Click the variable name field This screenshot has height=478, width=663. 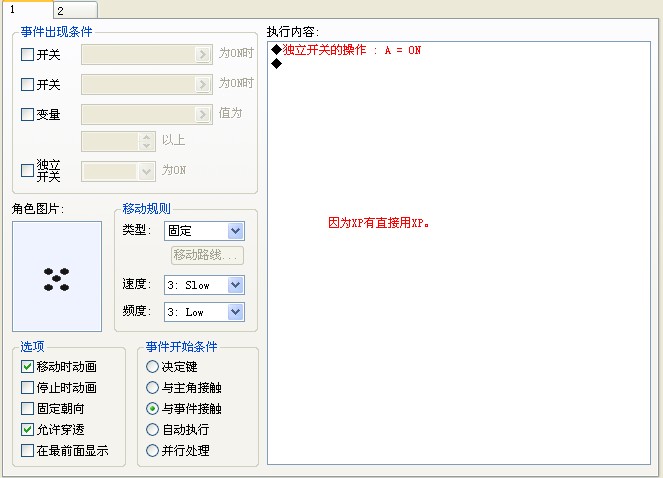click(147, 115)
